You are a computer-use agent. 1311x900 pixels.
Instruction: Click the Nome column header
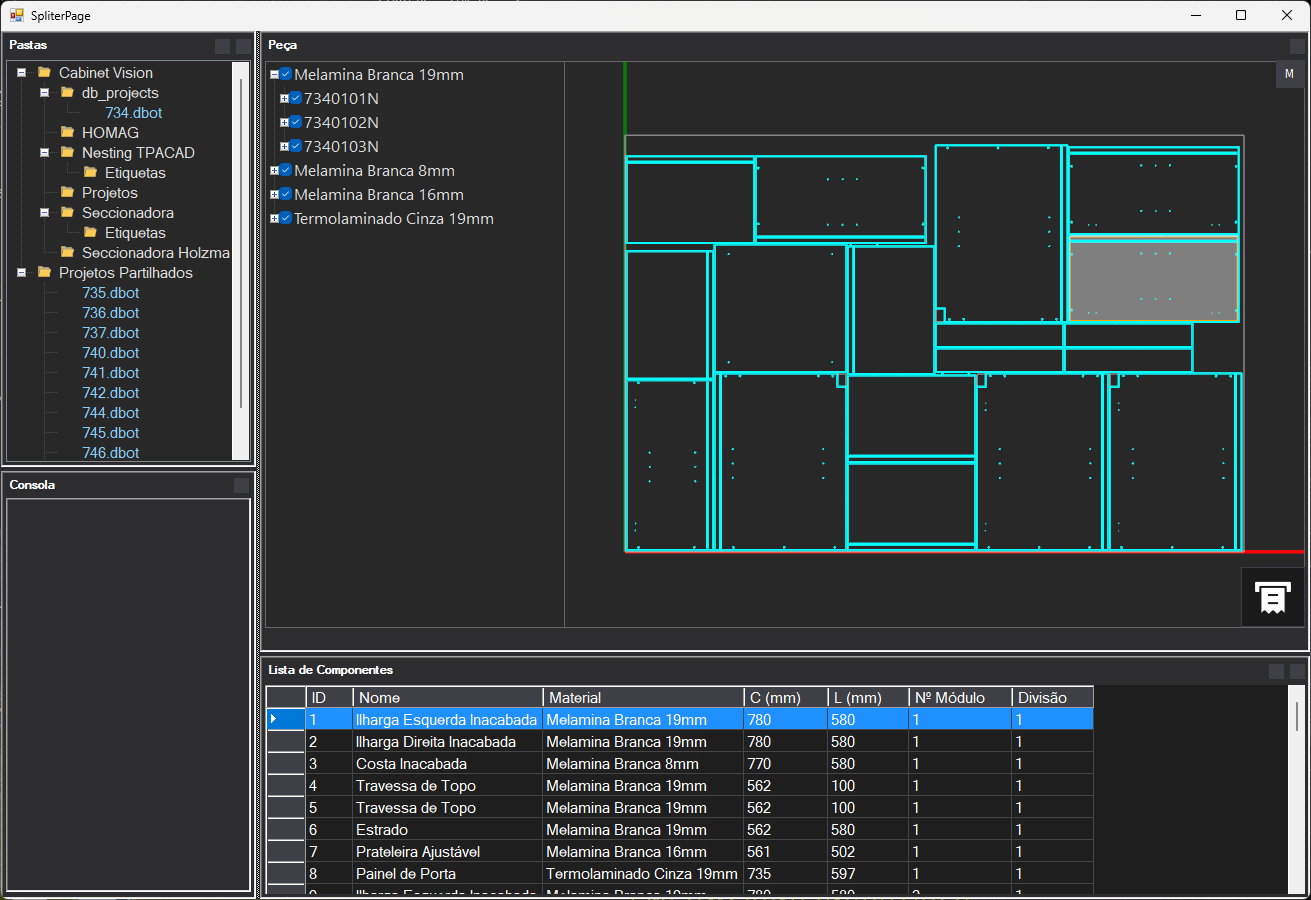click(x=448, y=697)
